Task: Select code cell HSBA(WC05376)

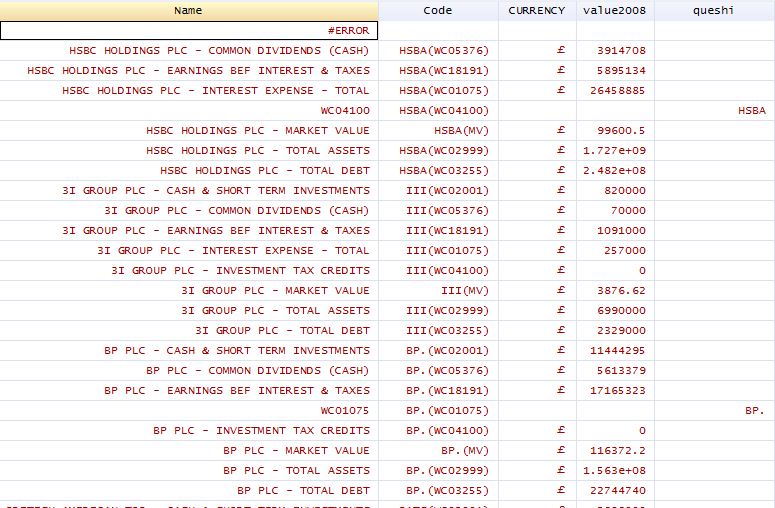Action: click(x=438, y=50)
